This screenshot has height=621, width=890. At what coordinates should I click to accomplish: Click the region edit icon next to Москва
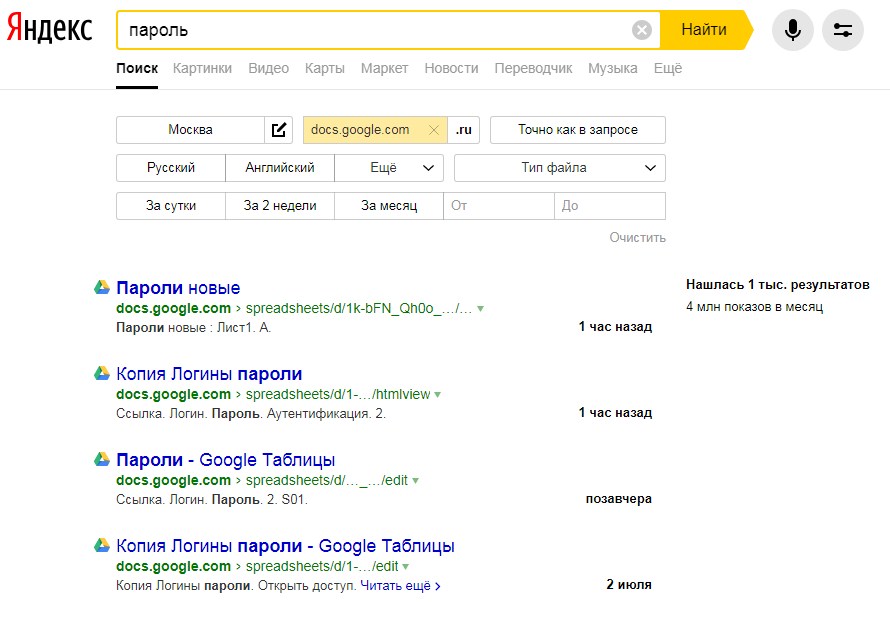click(x=279, y=130)
